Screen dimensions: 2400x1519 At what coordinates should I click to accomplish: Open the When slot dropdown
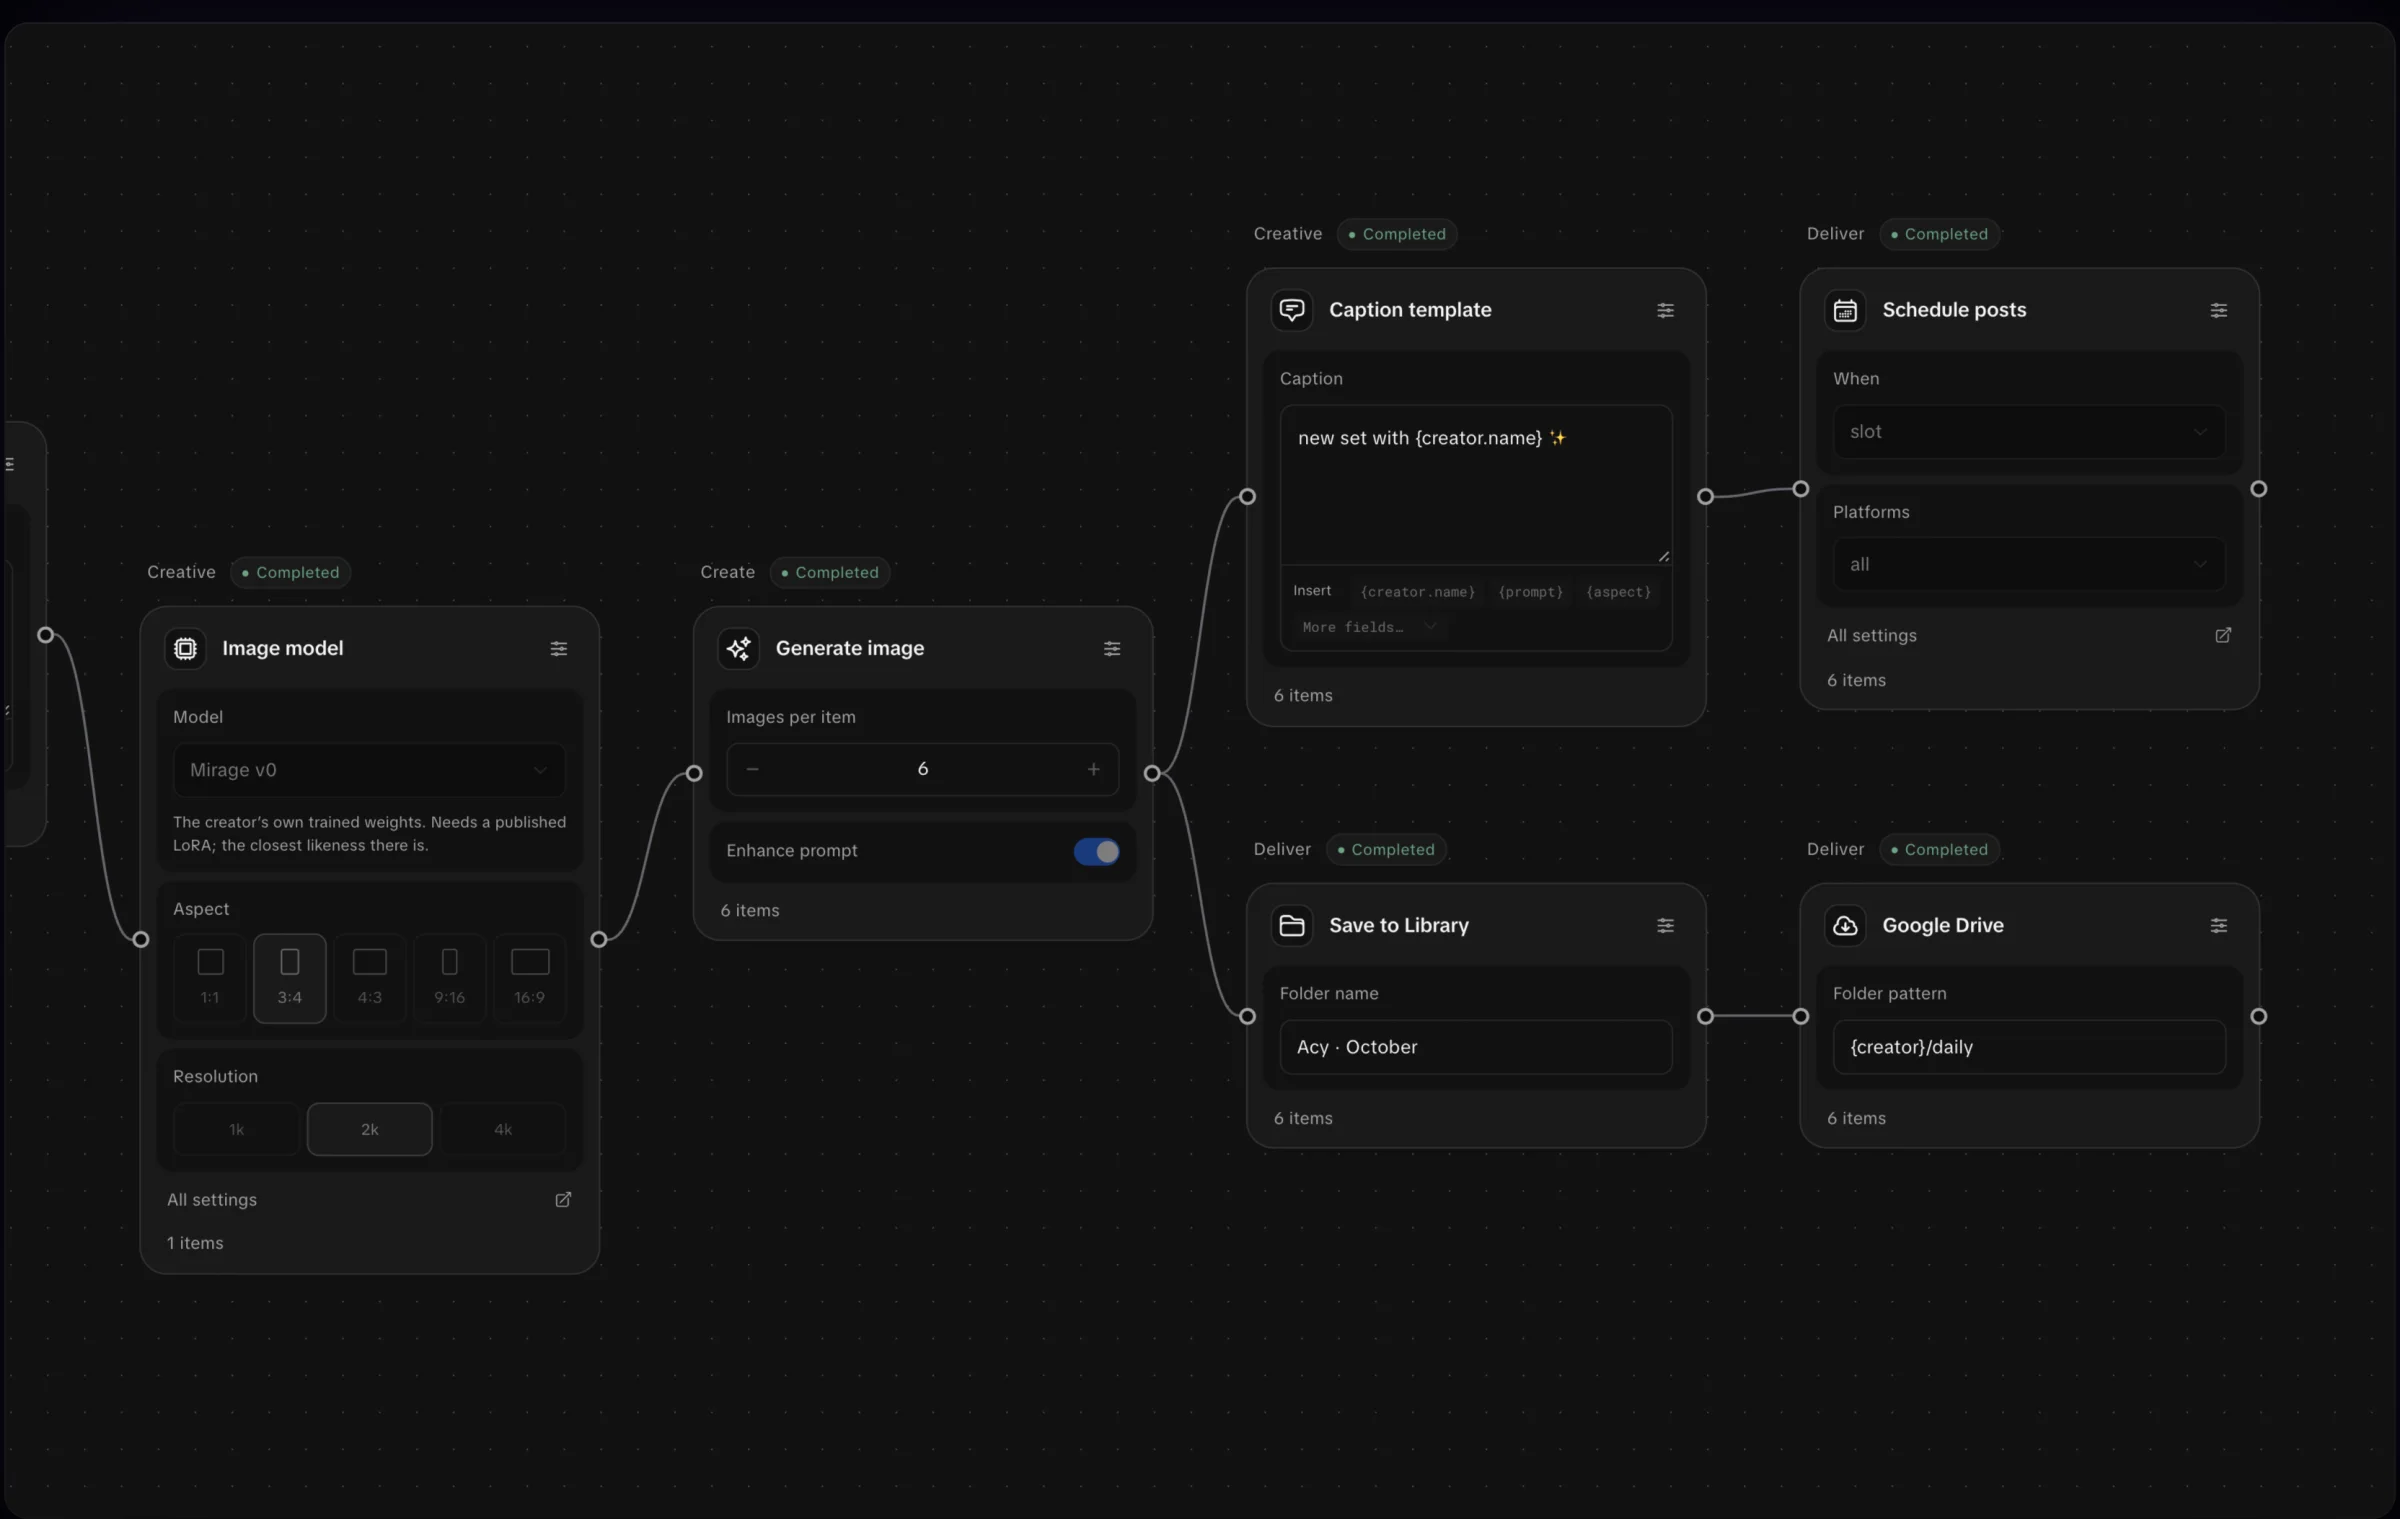point(2030,432)
